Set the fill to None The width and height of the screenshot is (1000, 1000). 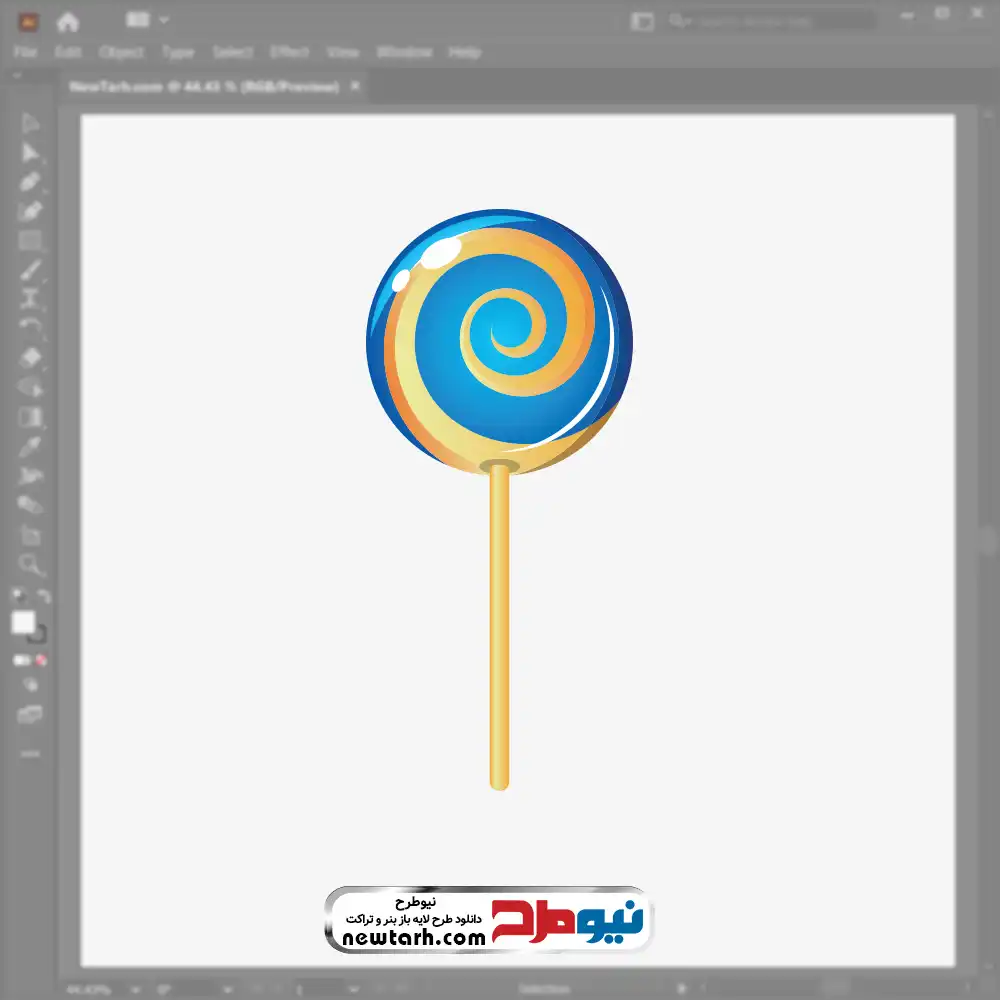[42, 661]
